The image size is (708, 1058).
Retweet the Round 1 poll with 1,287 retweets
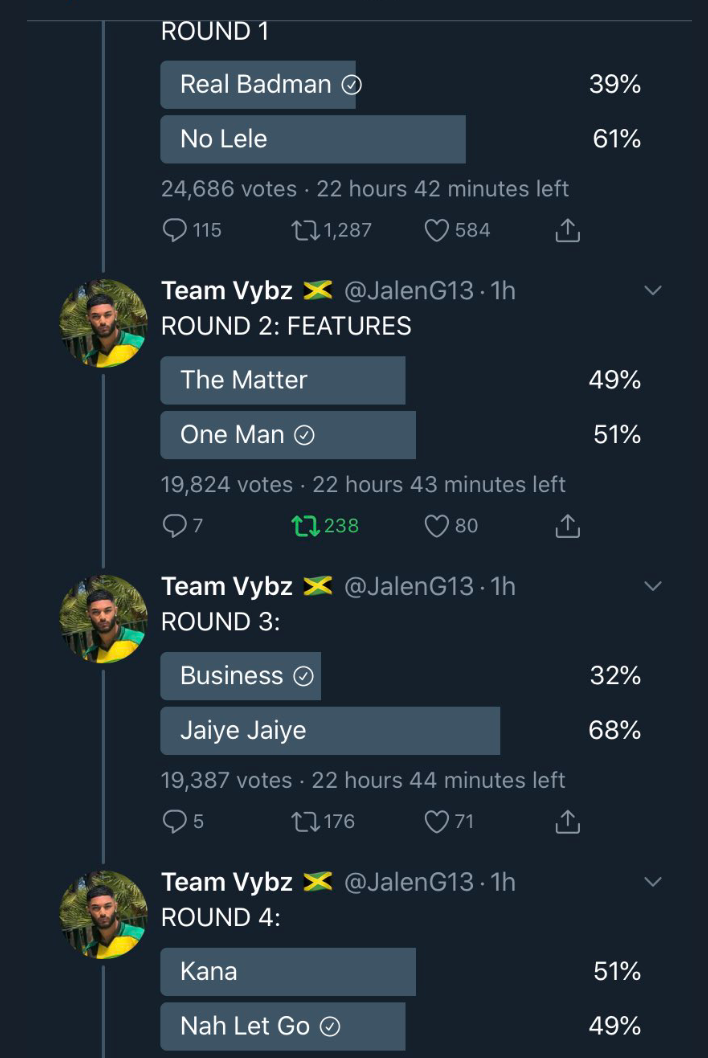point(303,230)
